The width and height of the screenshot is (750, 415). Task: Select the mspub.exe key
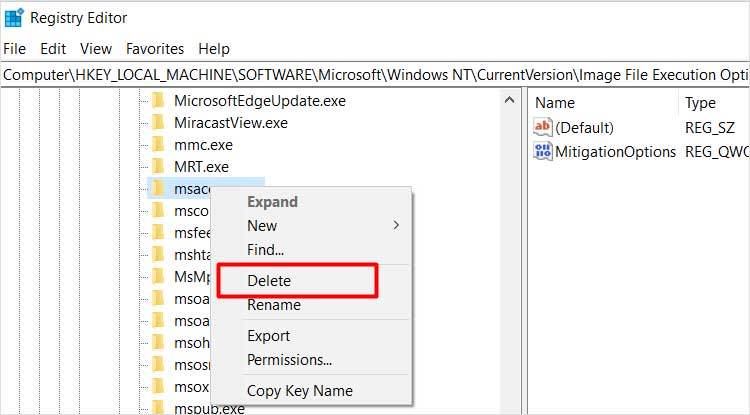tap(210, 409)
